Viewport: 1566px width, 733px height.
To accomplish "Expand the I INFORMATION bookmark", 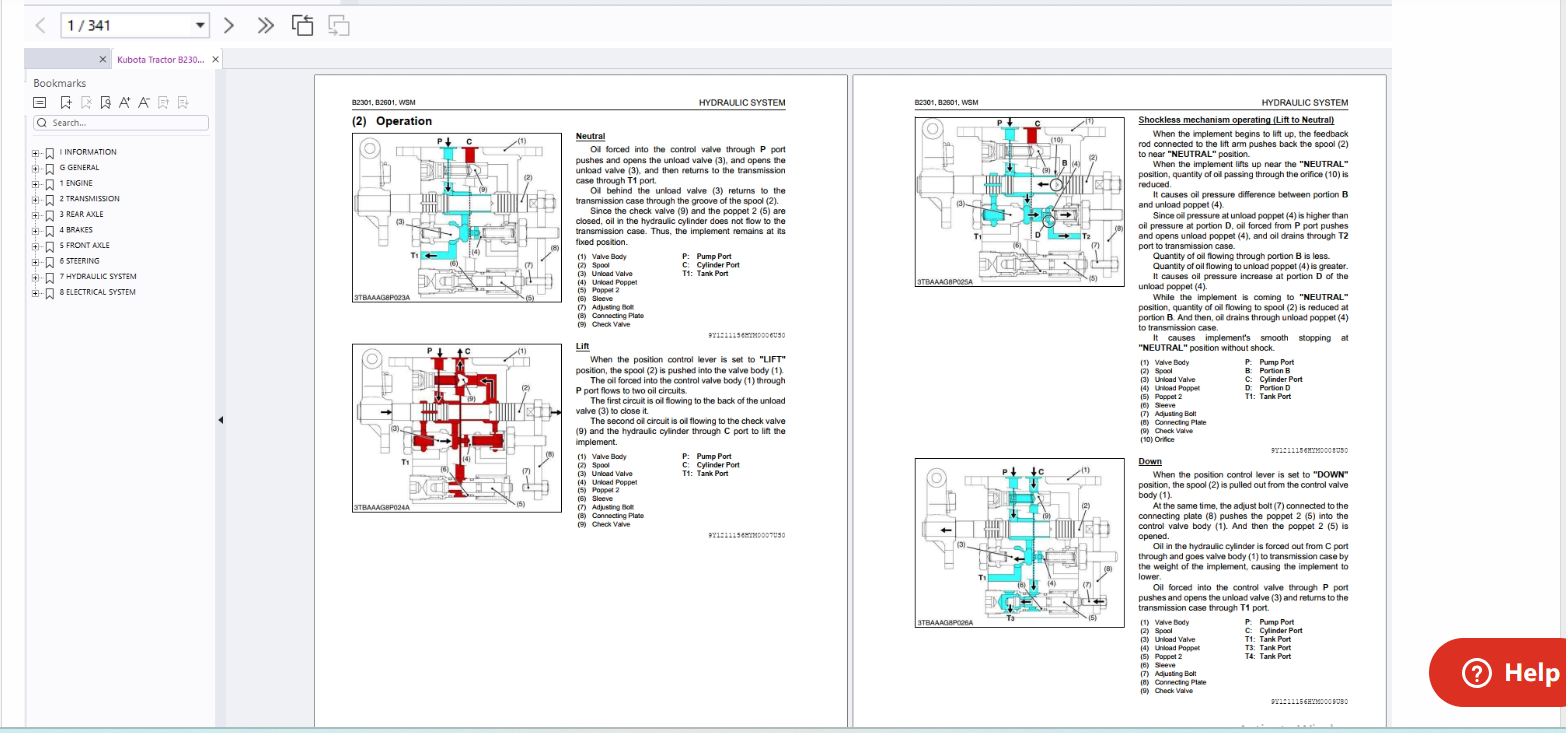I will coord(36,152).
